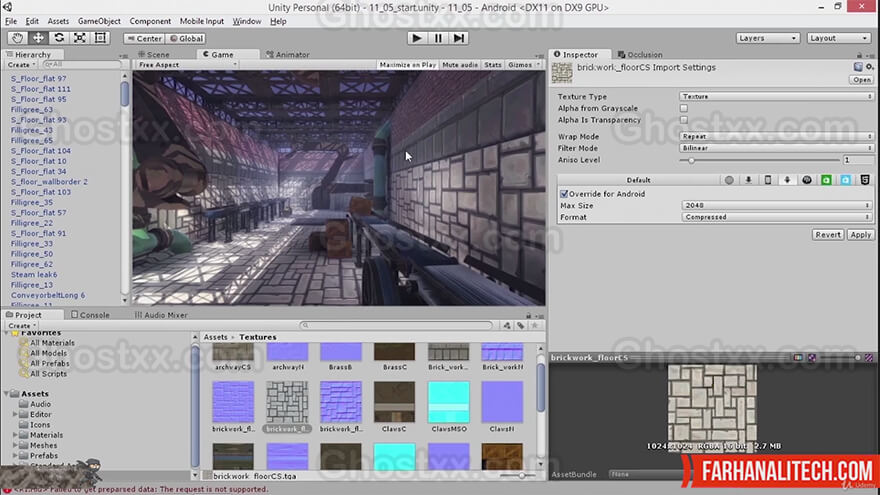
Task: Click the search by type icon
Action: pos(507,326)
